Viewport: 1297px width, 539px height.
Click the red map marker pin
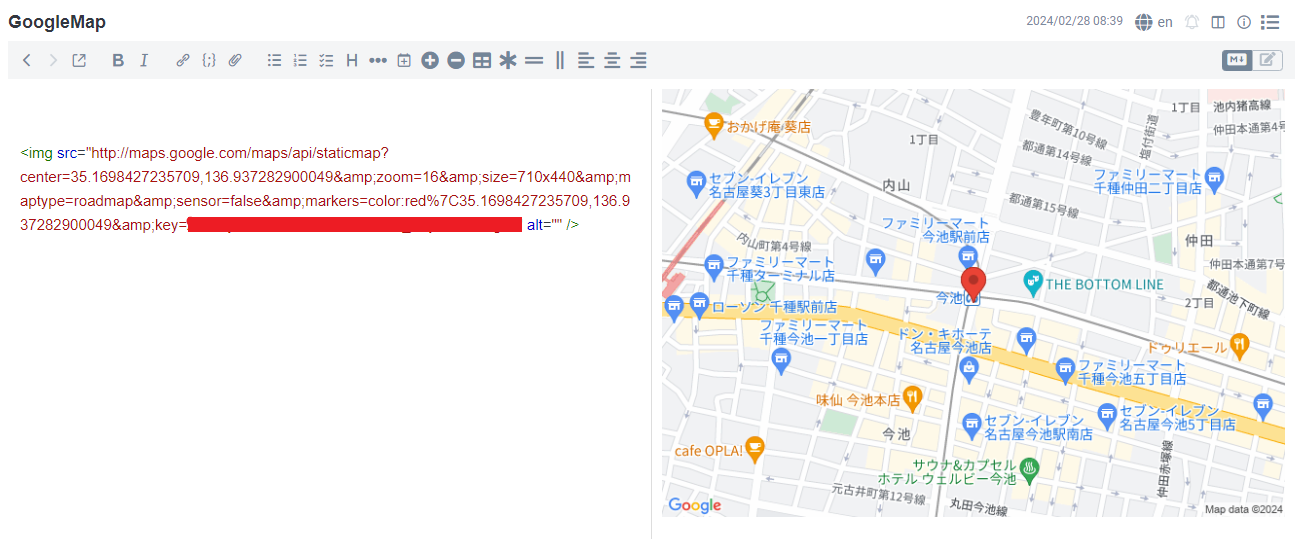point(973,285)
